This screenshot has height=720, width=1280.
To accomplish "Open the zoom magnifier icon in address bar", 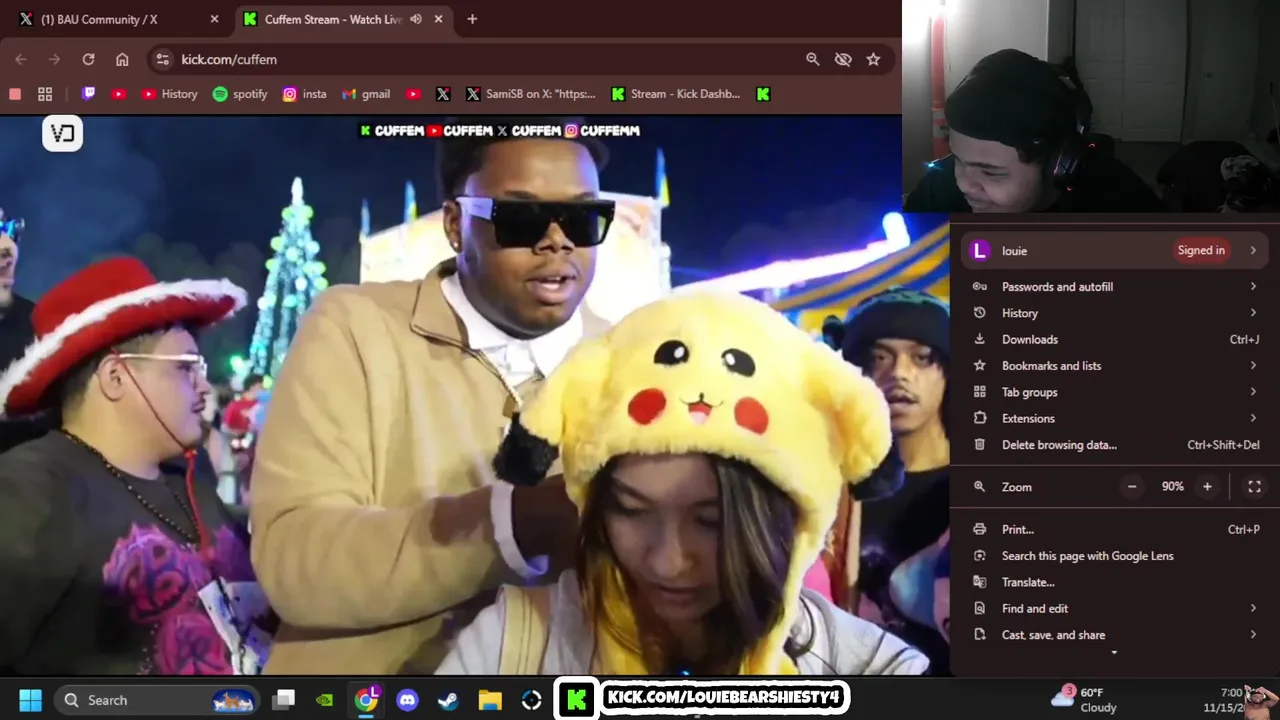I will pos(813,59).
